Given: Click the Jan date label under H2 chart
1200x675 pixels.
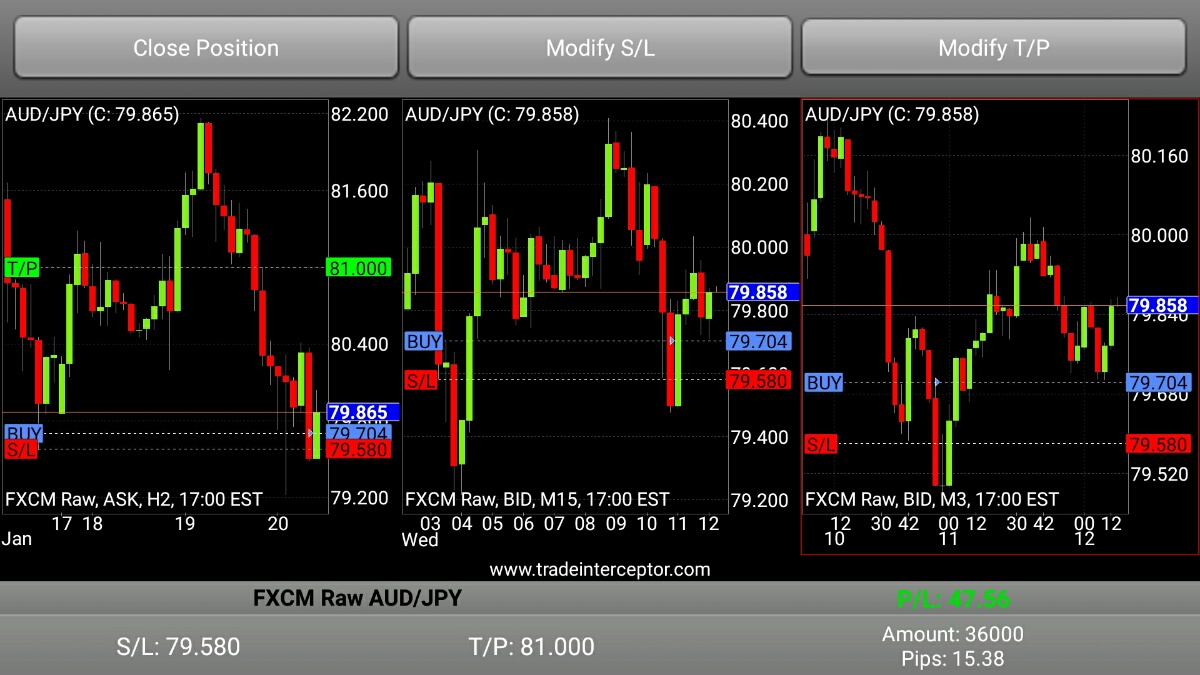Looking at the screenshot, I should (x=17, y=539).
